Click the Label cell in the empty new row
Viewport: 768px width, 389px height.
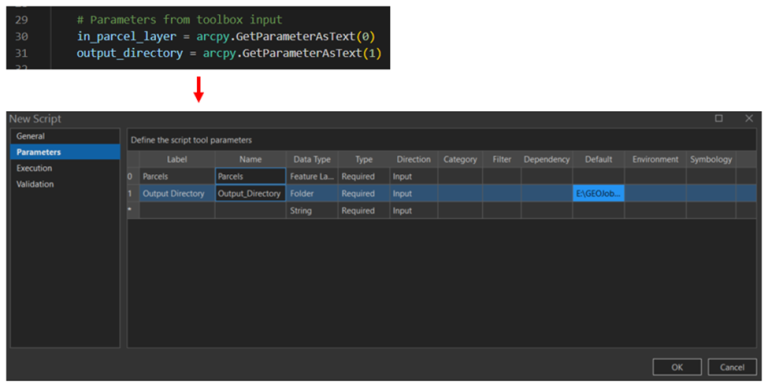pyautogui.click(x=177, y=211)
